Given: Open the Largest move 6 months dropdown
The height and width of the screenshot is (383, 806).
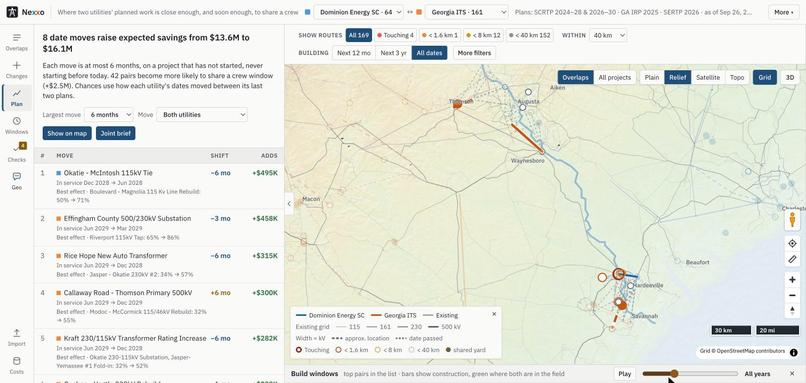Looking at the screenshot, I should click(x=108, y=115).
